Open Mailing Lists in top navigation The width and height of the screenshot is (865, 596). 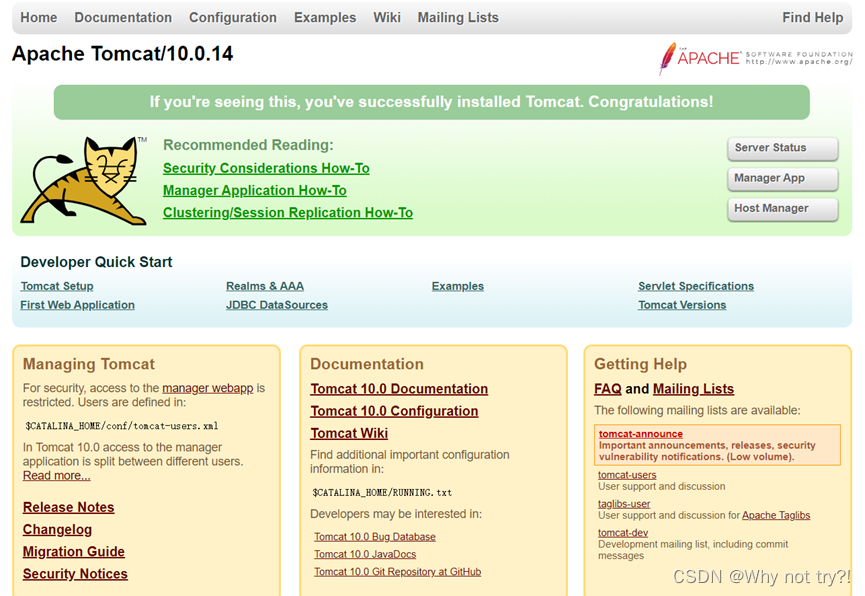[458, 18]
